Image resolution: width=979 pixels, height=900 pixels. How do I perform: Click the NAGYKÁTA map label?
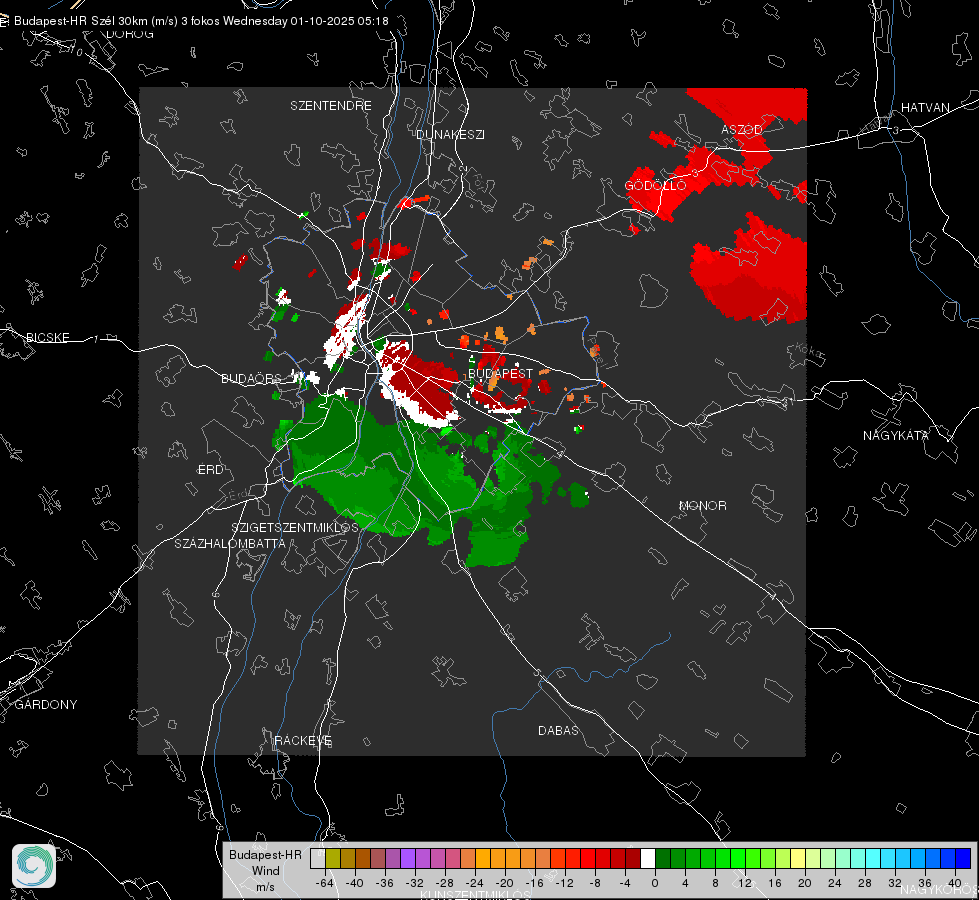pyautogui.click(x=895, y=435)
